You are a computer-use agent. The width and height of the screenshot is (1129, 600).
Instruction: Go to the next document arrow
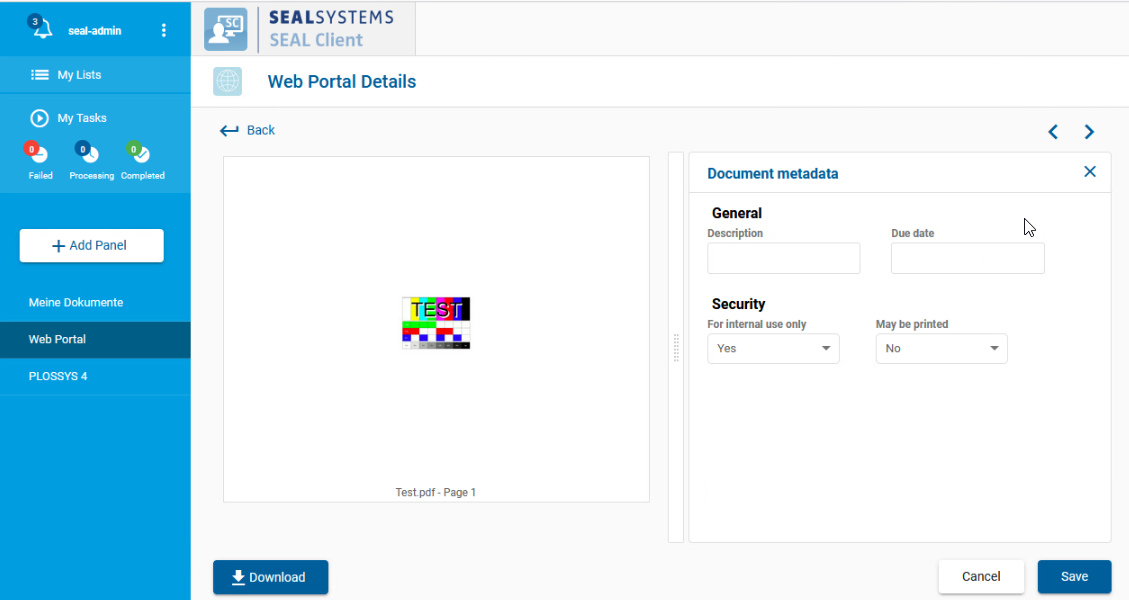[1089, 132]
